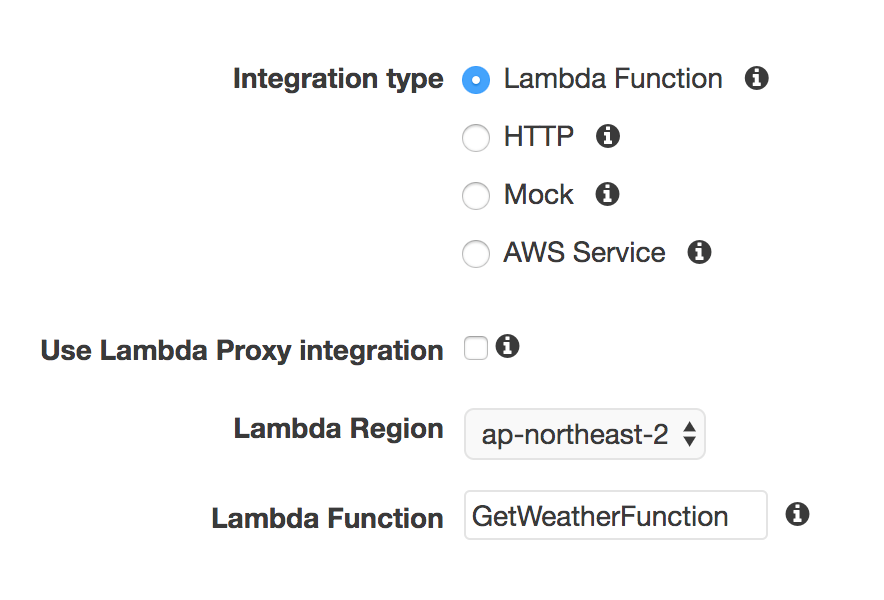Click the up-down arrows on region selector
The width and height of the screenshot is (884, 600).
(689, 434)
